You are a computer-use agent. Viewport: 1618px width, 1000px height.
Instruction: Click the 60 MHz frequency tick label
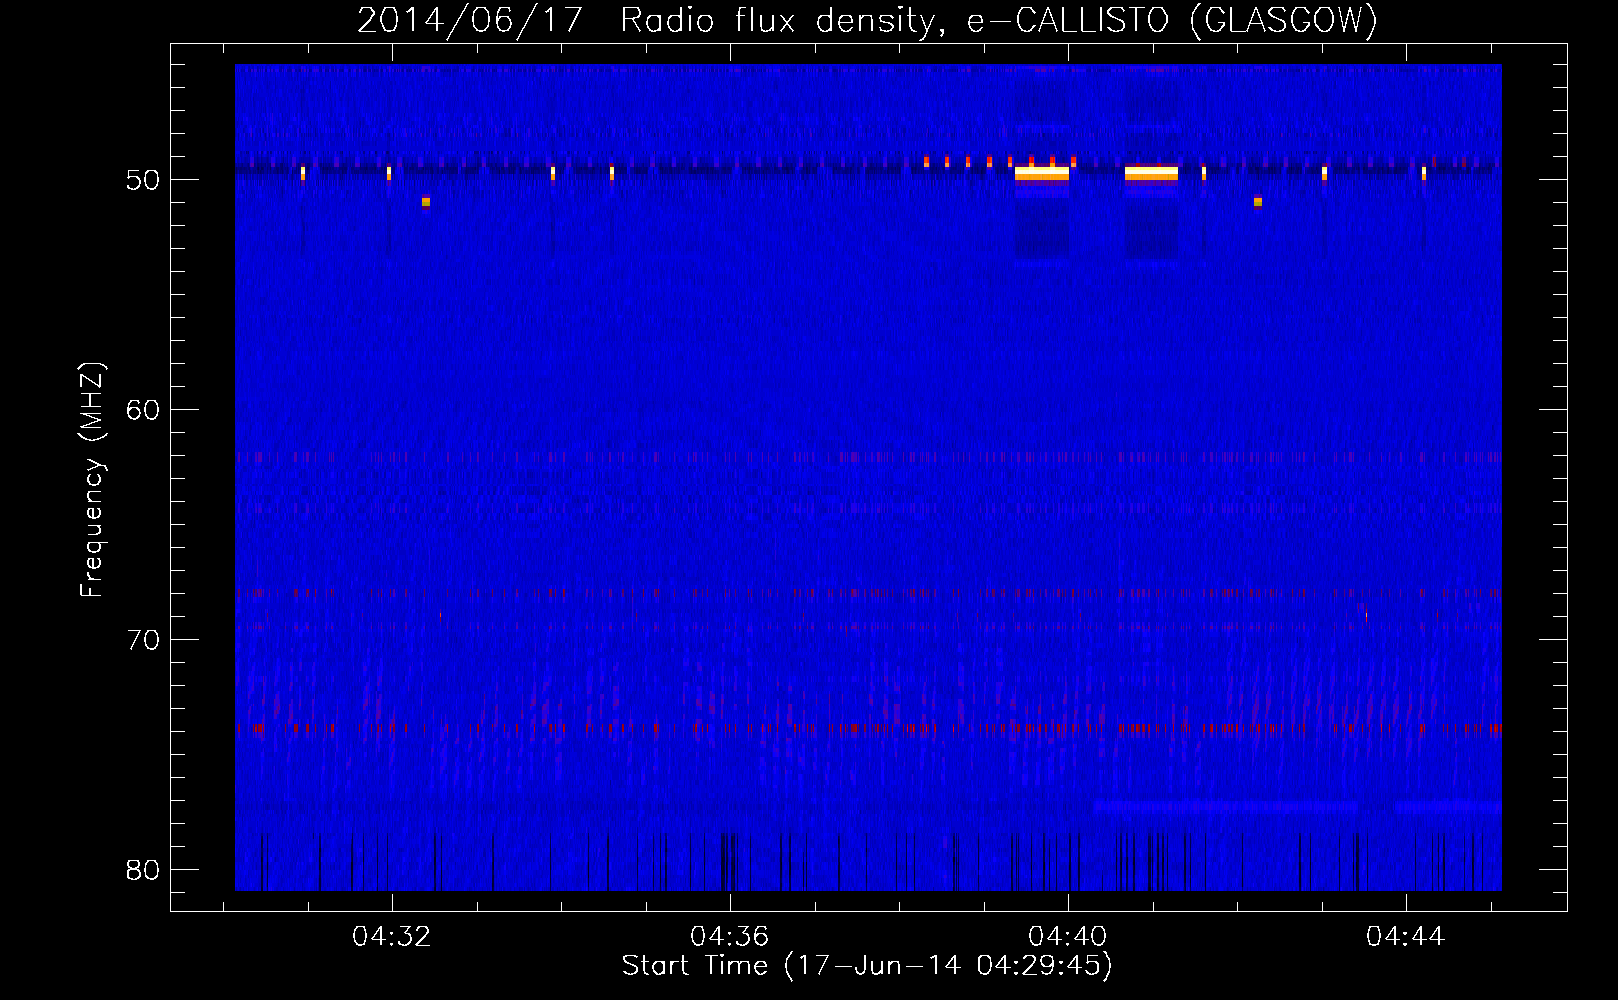coord(144,410)
